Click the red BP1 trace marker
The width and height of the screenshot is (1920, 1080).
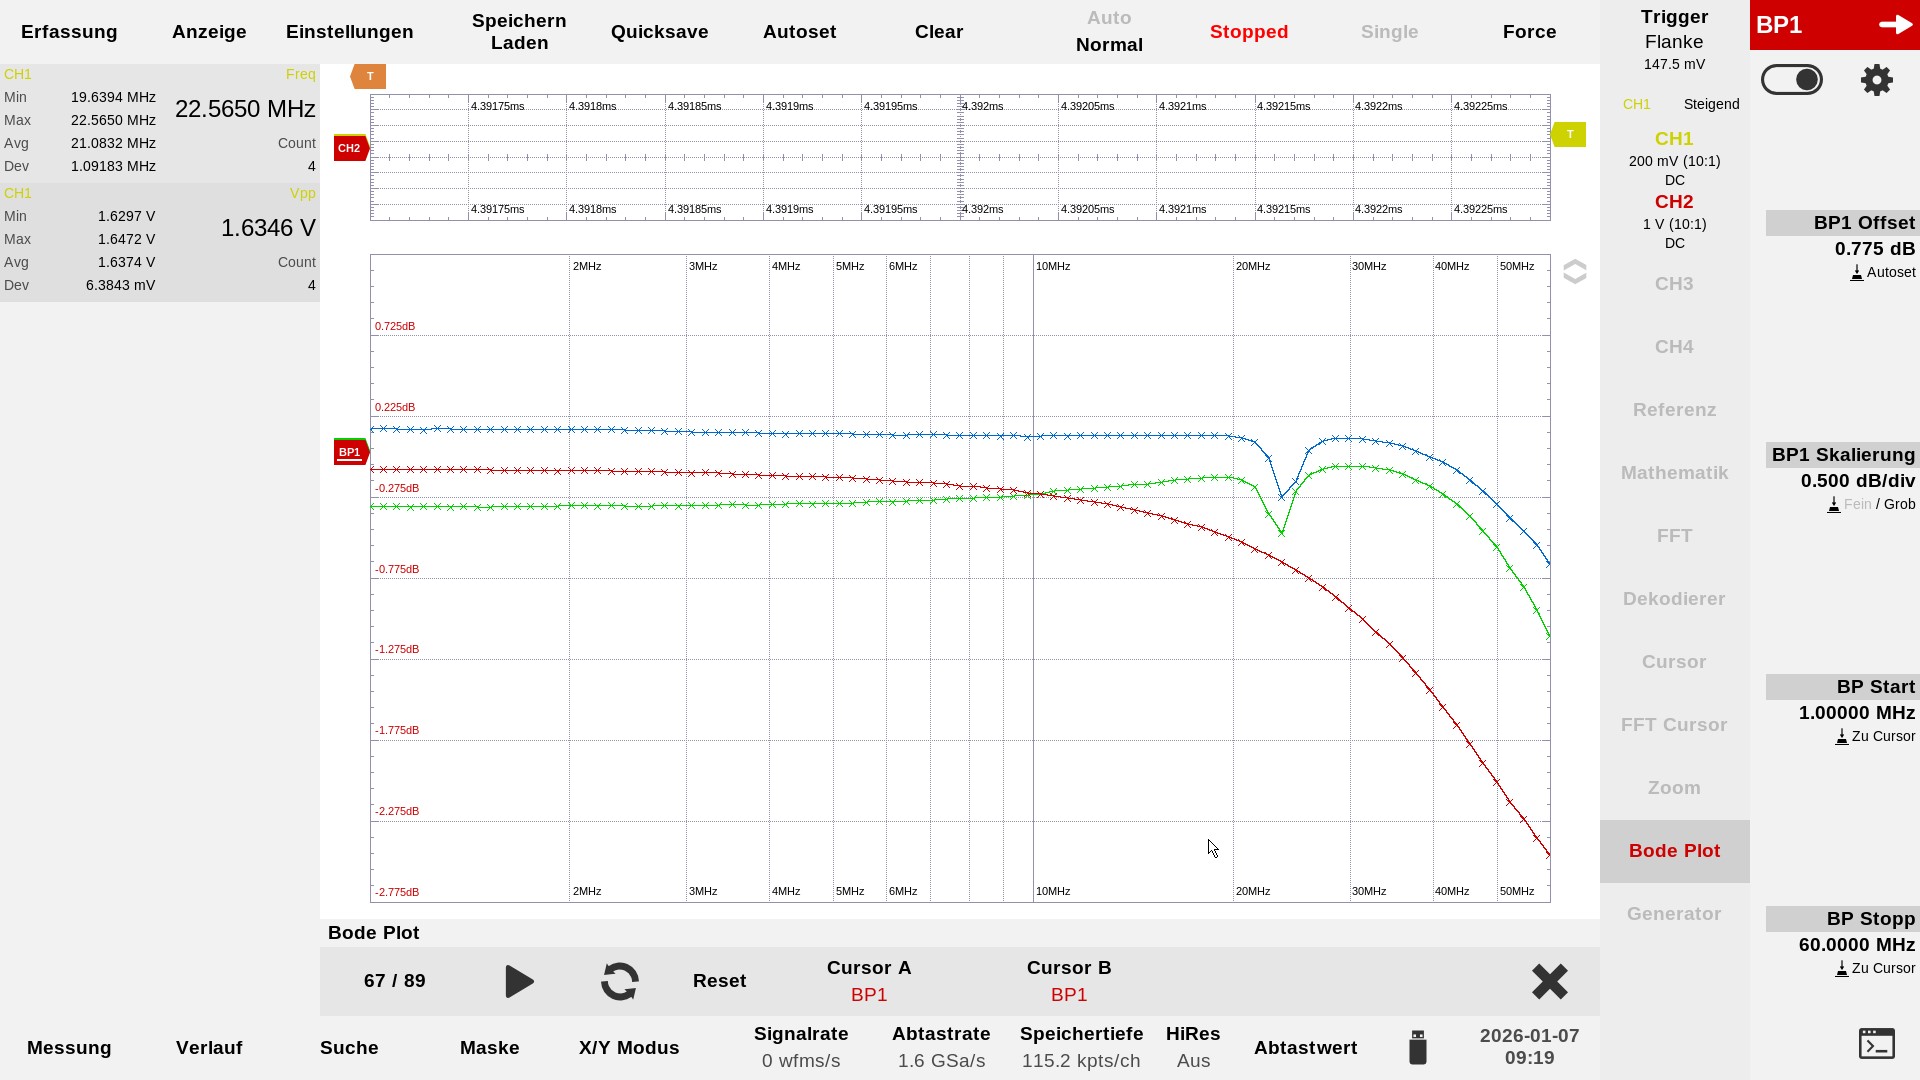(x=350, y=452)
